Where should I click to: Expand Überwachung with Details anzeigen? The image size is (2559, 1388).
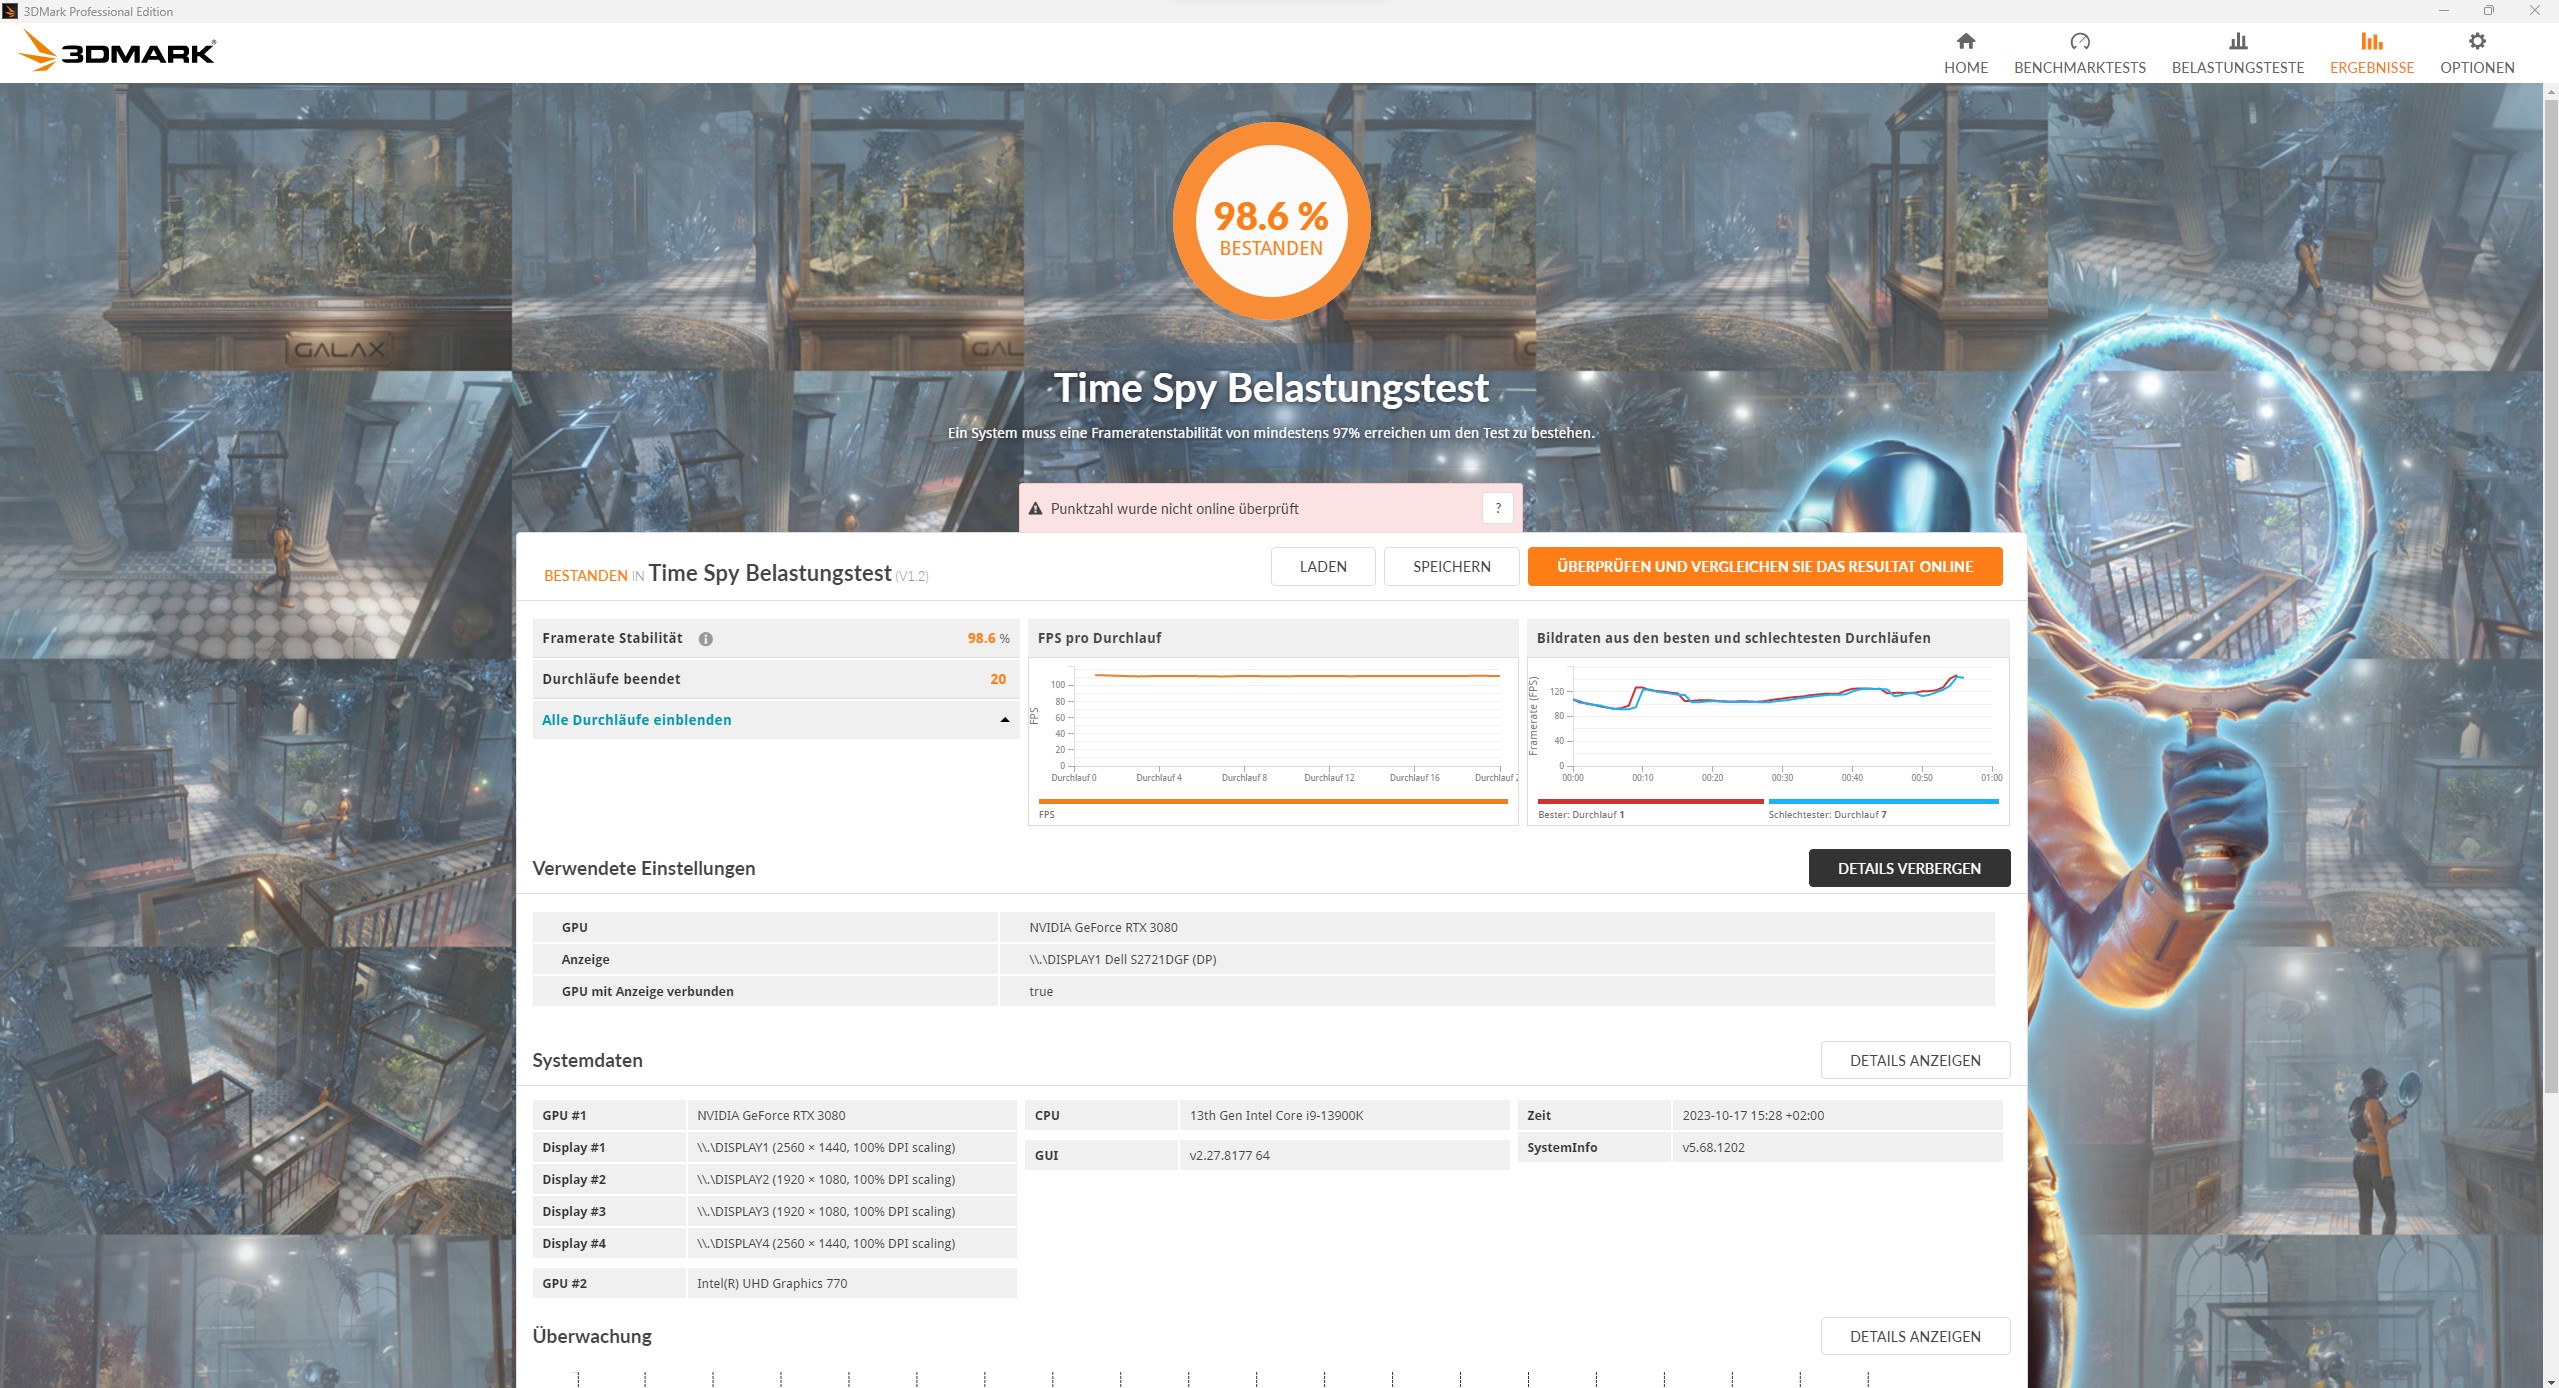[1914, 1336]
